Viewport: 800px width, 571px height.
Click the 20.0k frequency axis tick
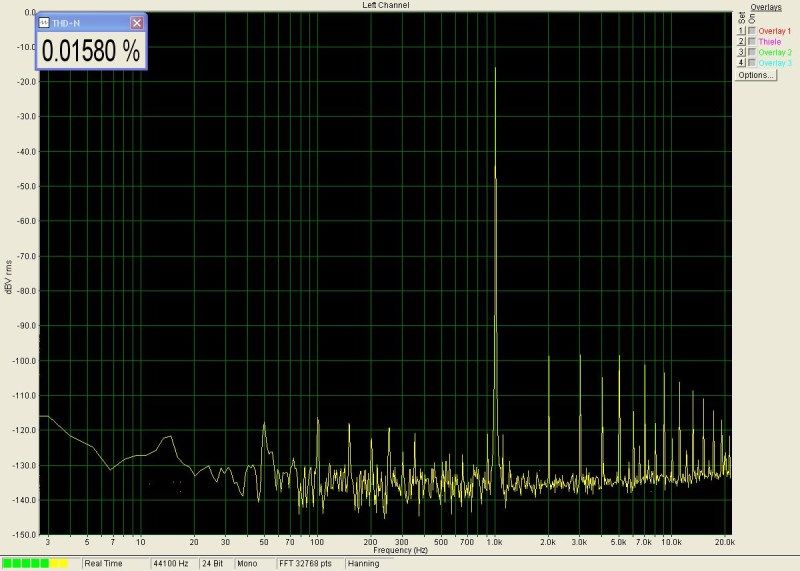[x=724, y=542]
